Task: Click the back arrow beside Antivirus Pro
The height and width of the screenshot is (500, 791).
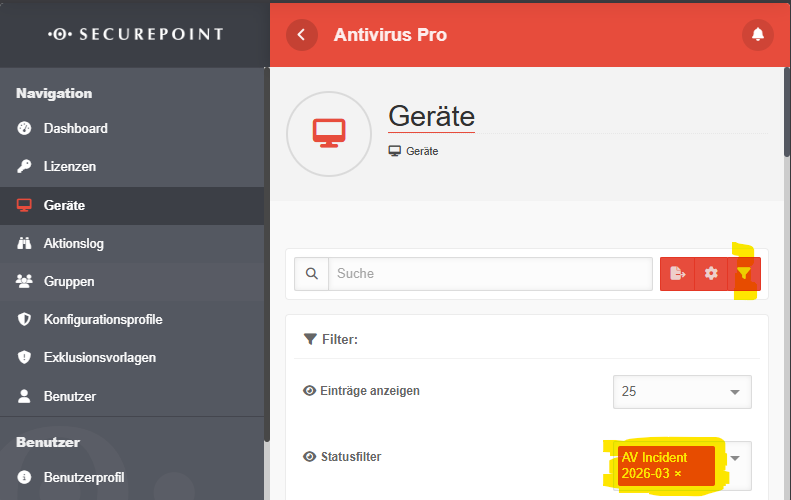Action: (302, 35)
